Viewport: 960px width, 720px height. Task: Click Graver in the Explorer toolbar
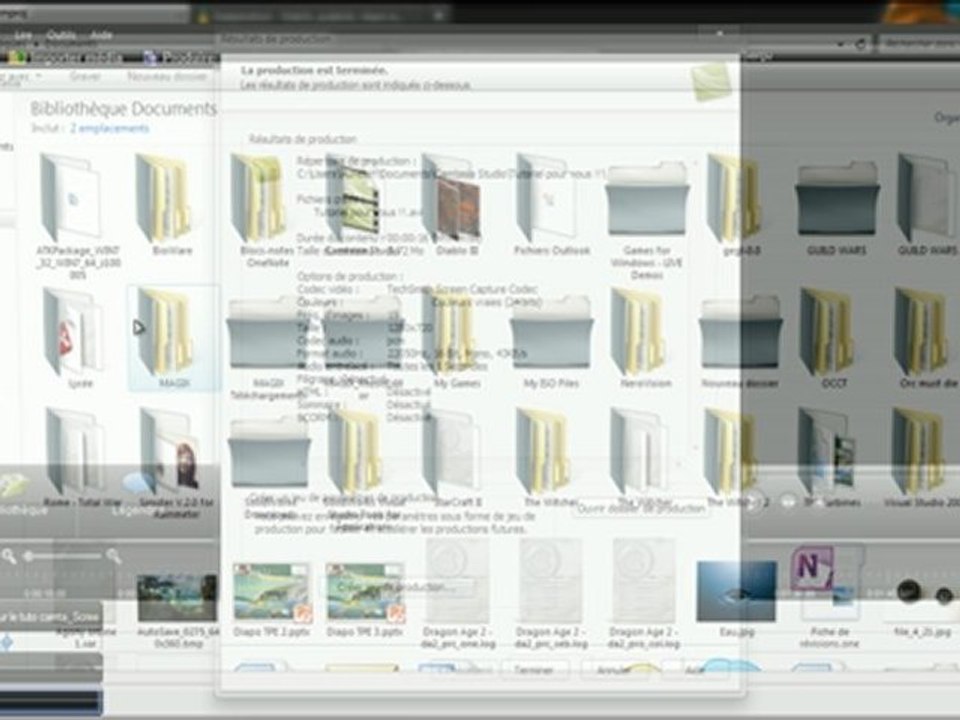85,77
